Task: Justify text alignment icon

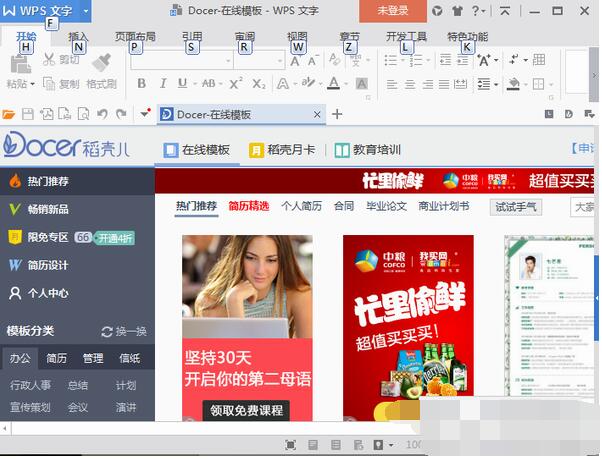Action: 444,84
